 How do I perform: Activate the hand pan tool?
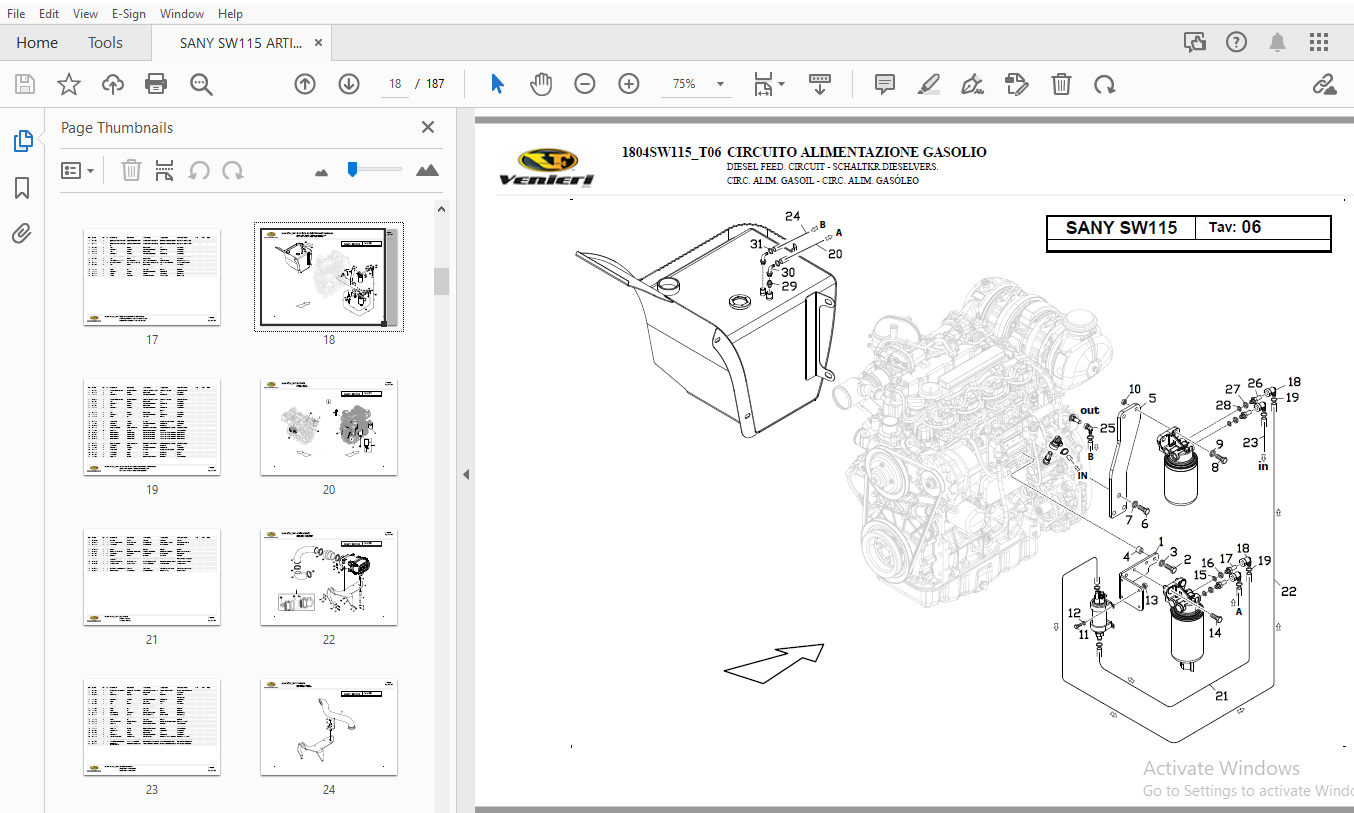541,84
